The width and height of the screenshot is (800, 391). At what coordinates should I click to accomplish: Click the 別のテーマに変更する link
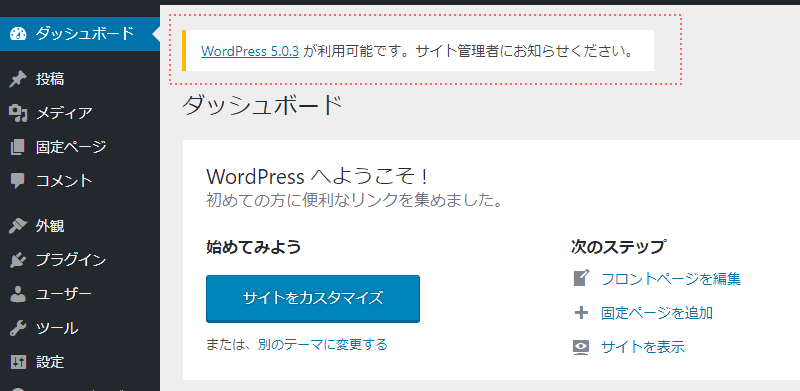pos(322,345)
